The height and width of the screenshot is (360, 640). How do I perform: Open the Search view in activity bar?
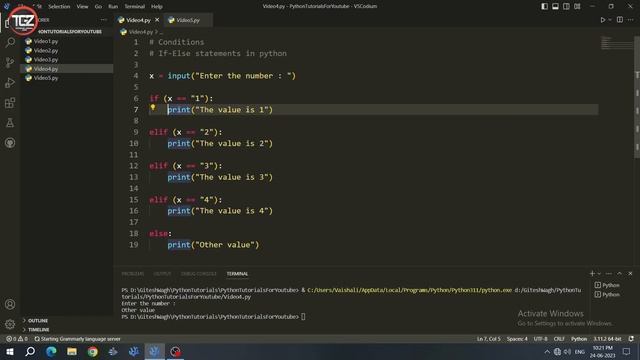(x=10, y=42)
